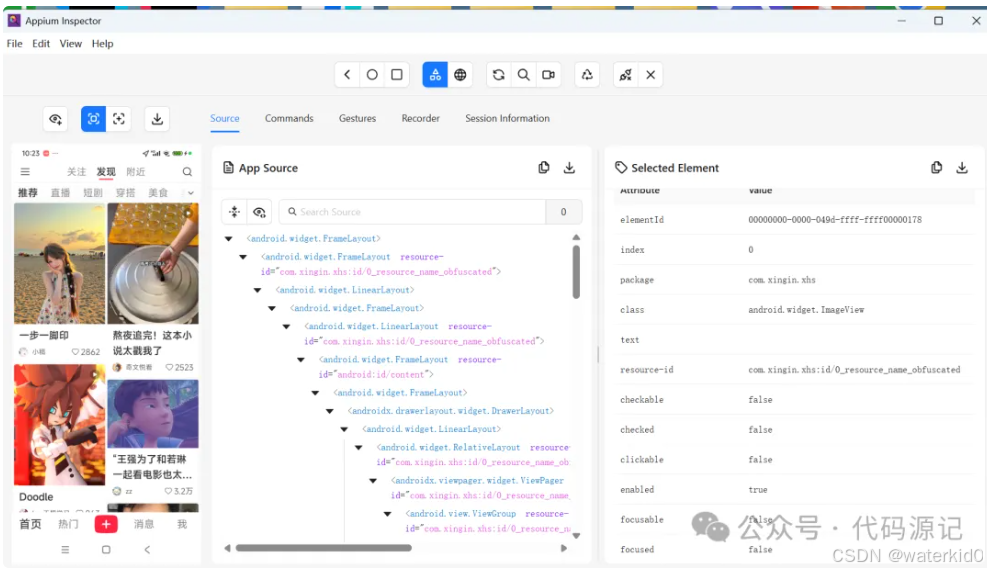Viewport: 987px width, 573px height.
Task: Tap 首页 in phone bottom navigation
Action: (x=30, y=524)
